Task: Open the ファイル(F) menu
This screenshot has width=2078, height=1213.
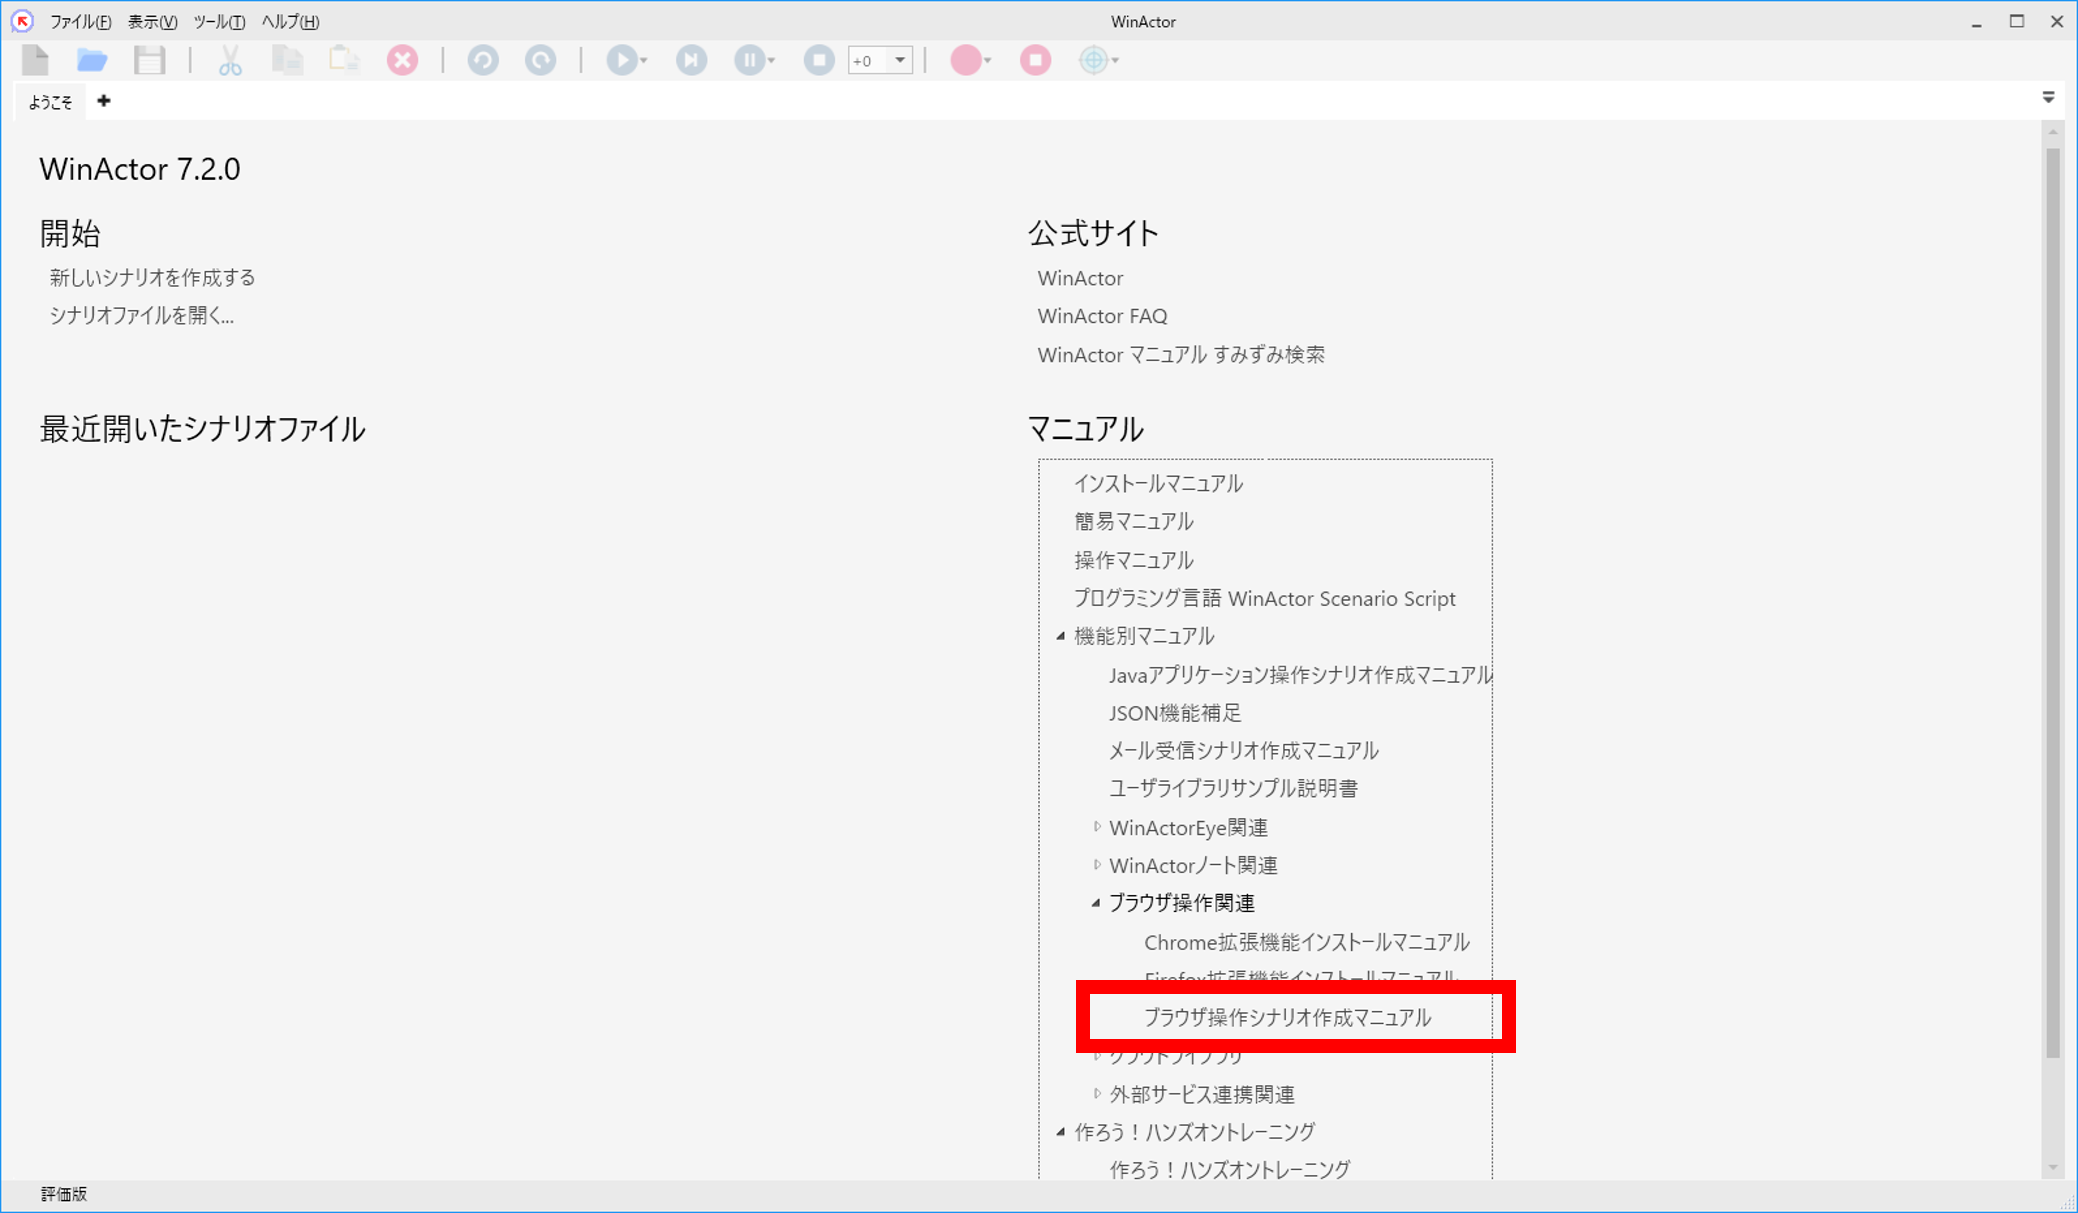Action: pyautogui.click(x=80, y=22)
